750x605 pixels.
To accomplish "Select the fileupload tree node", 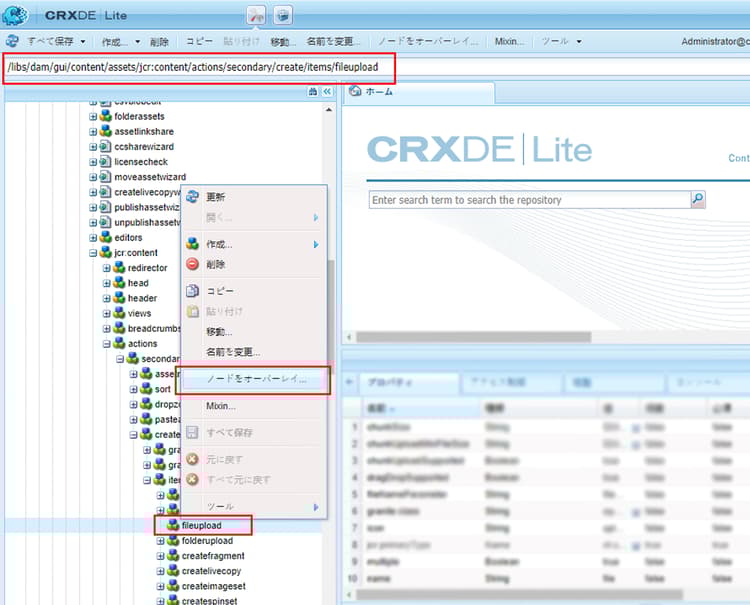I will (x=201, y=525).
